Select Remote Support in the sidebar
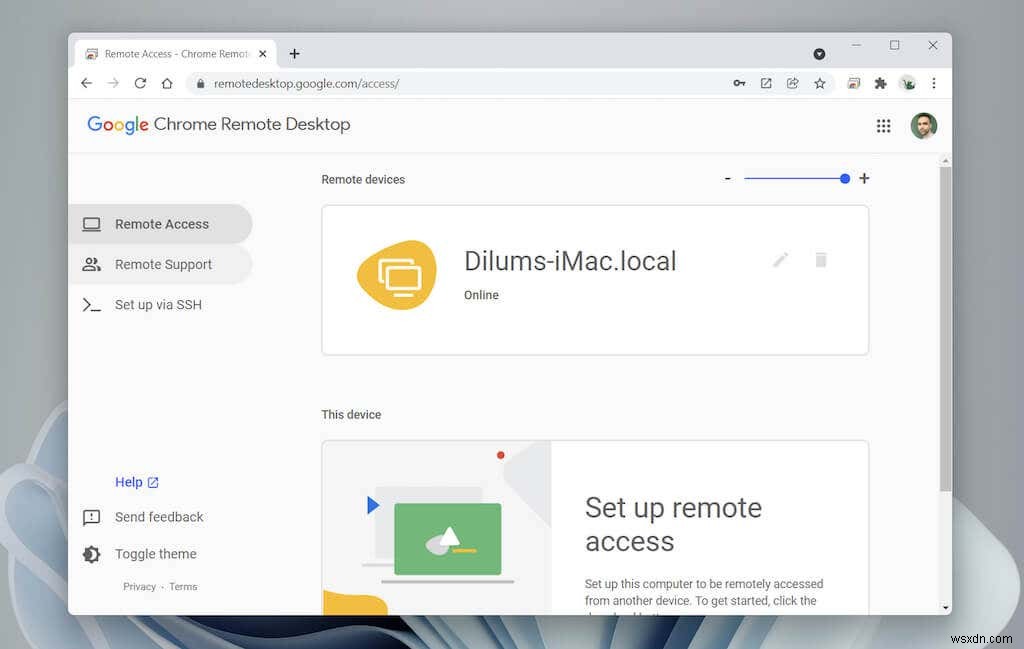 tap(160, 264)
